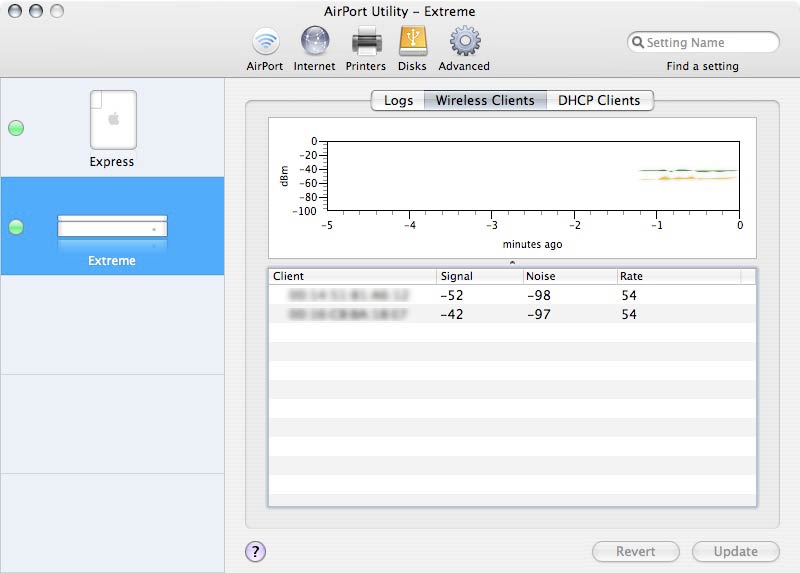Switch to the Wireless Clients tab
This screenshot has height=573, width=800.
point(485,101)
